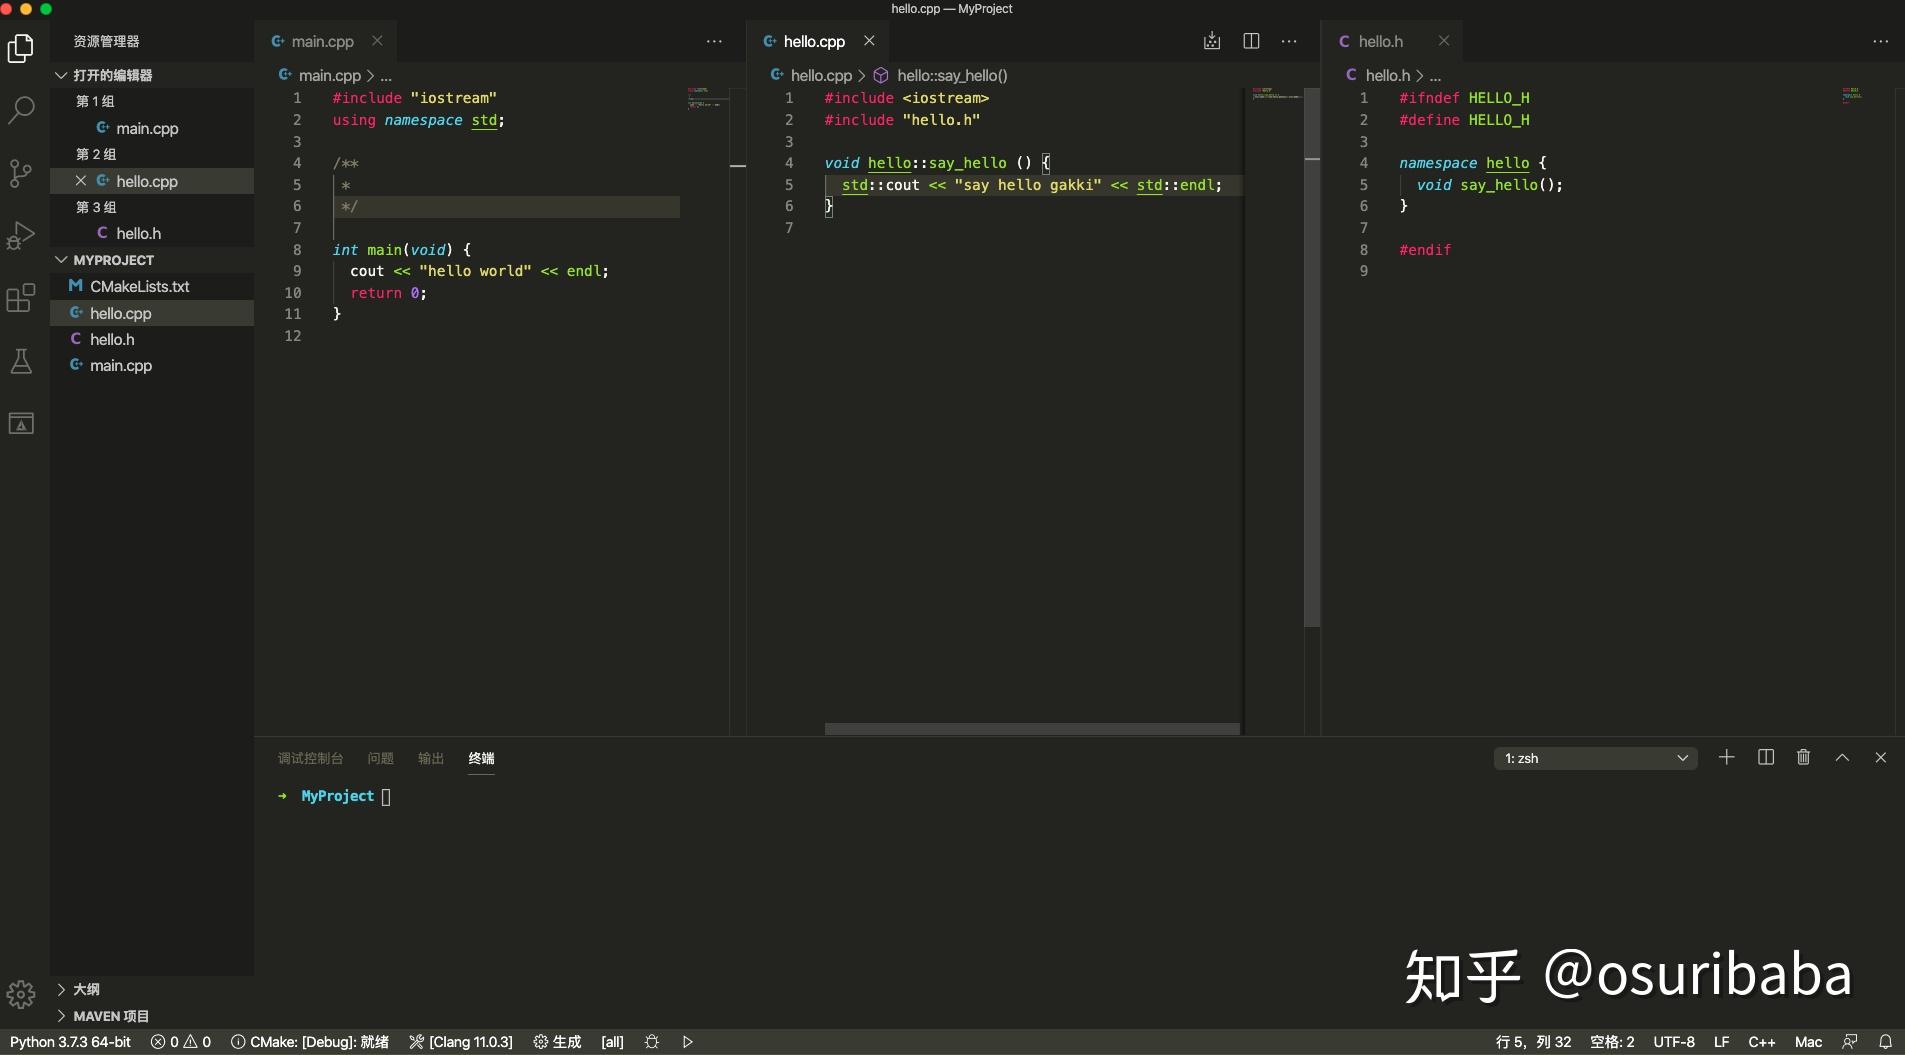Screen dimensions: 1905x1055
Task: Open the Extensions view
Action: point(21,298)
